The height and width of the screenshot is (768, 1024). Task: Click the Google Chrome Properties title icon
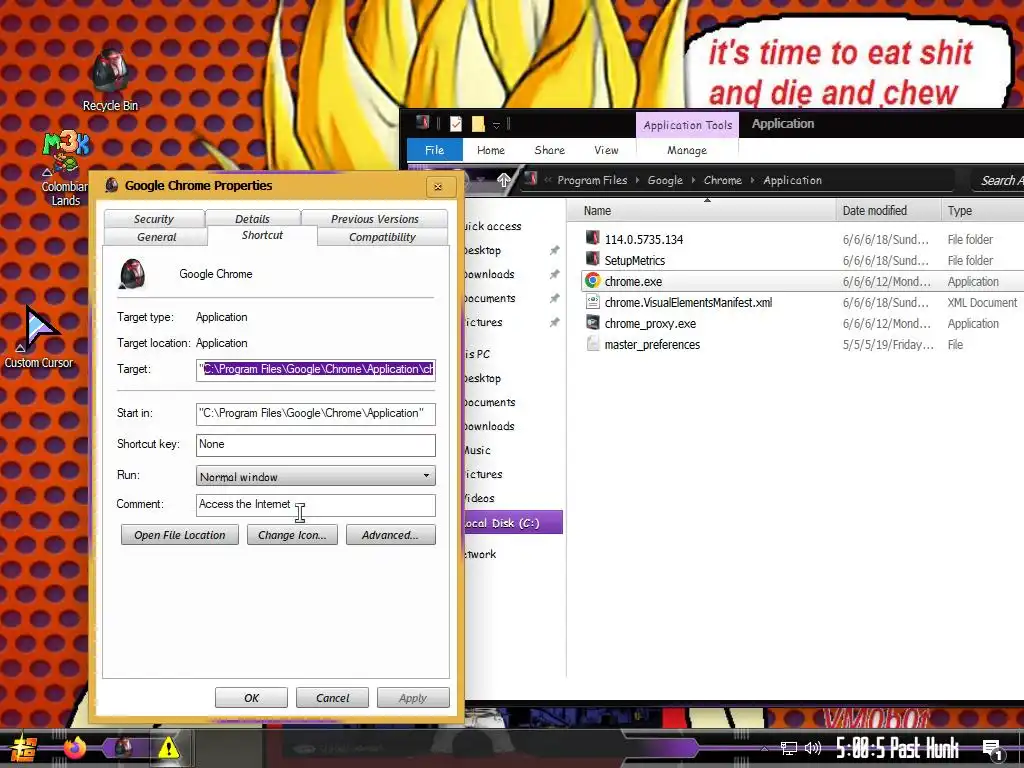click(112, 185)
